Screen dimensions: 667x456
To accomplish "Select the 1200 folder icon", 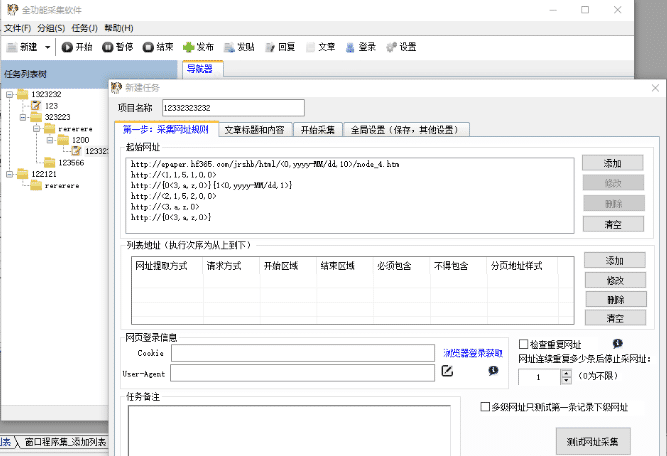I will click(x=63, y=140).
